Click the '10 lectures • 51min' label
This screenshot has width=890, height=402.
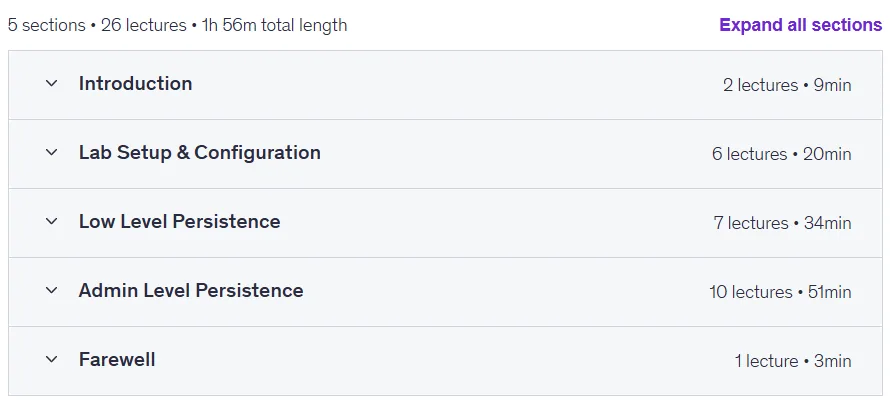[780, 292]
